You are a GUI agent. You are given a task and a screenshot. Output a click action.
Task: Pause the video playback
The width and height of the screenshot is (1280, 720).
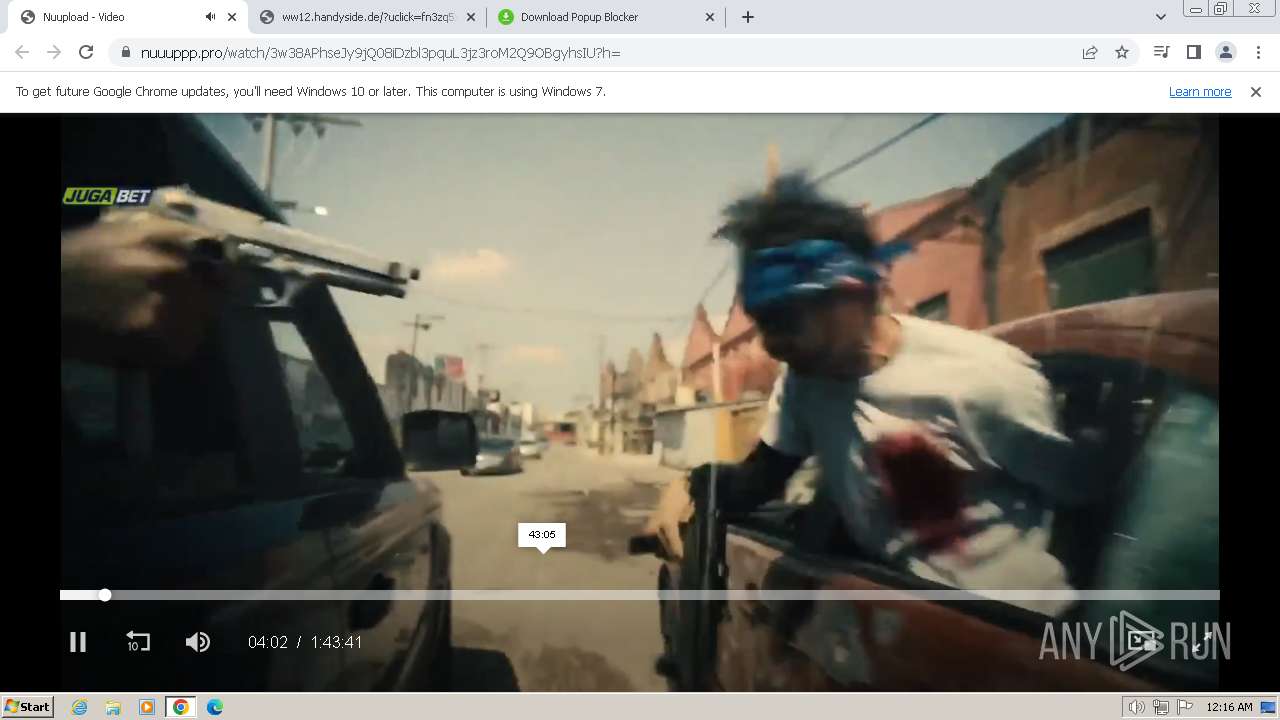(x=78, y=642)
